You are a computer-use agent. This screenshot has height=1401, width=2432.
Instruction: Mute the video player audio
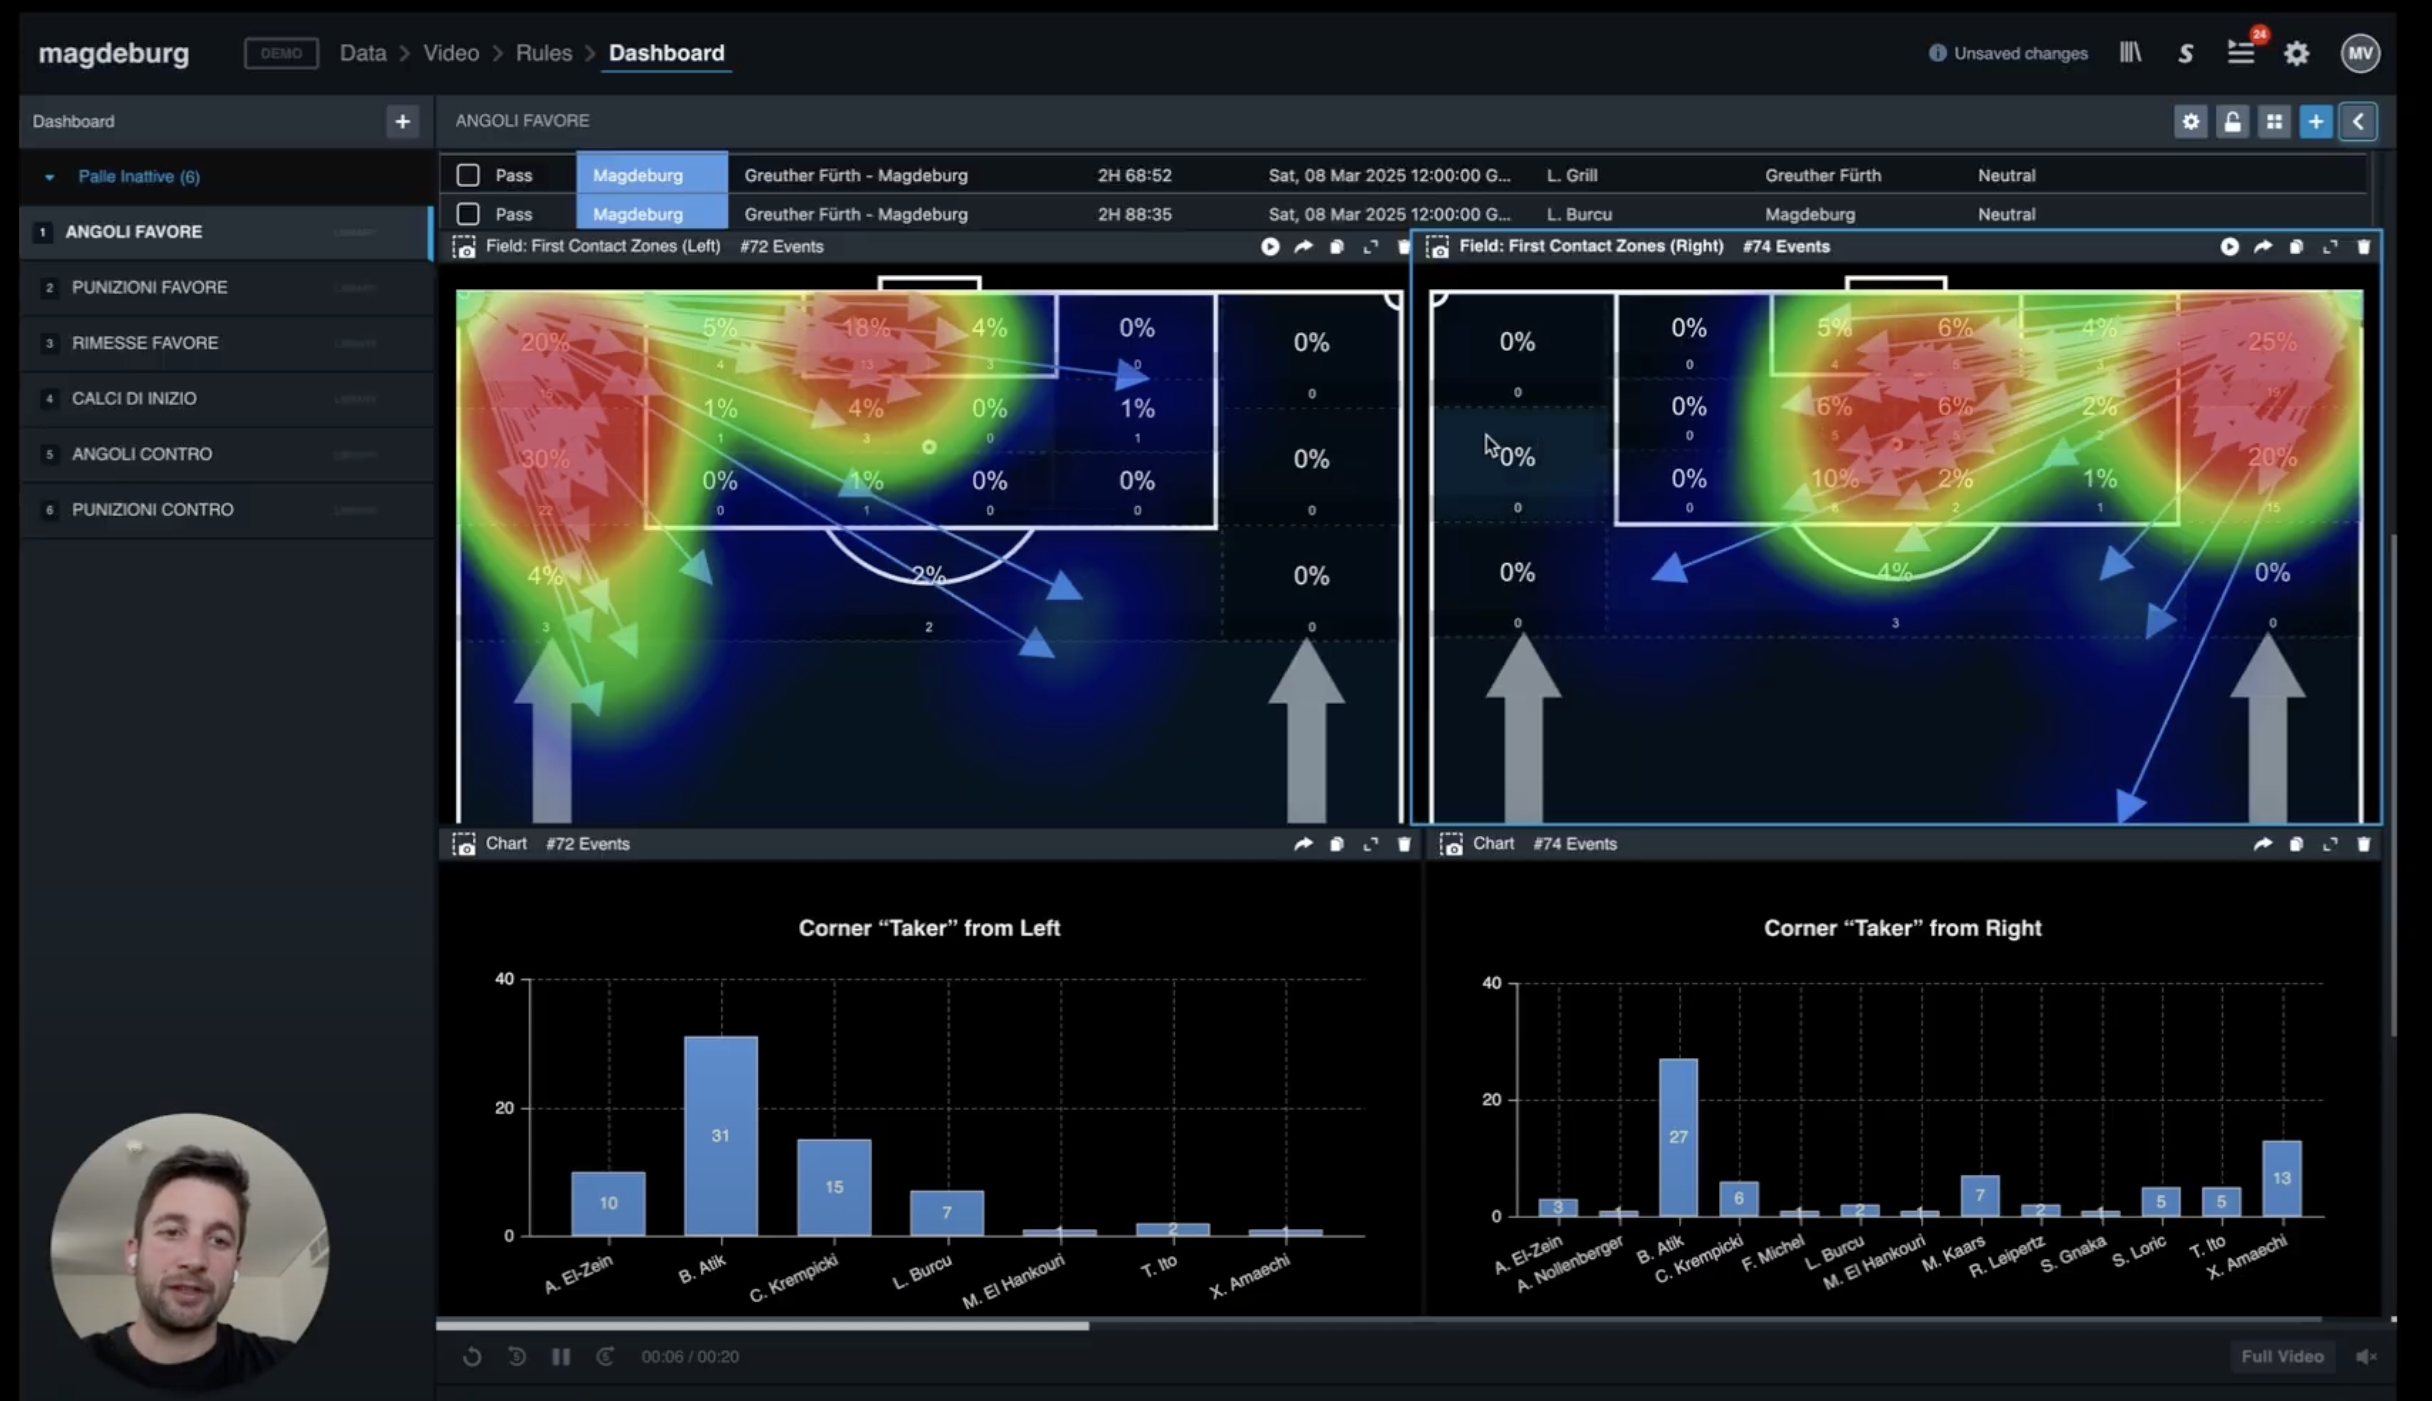[x=2366, y=1356]
